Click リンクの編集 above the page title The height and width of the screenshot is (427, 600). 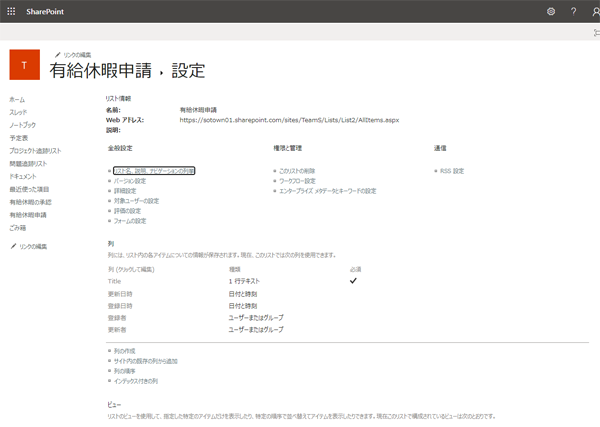point(77,55)
